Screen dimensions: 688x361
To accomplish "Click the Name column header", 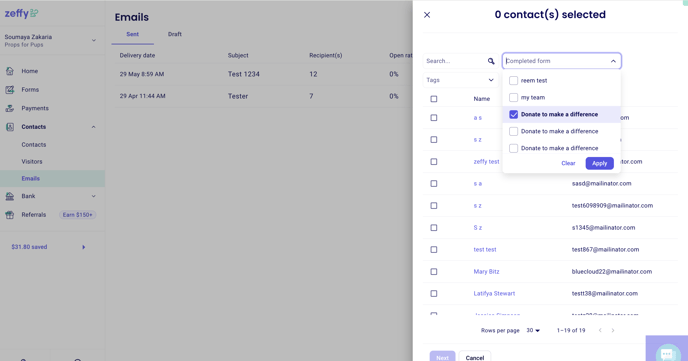I will coord(481,99).
